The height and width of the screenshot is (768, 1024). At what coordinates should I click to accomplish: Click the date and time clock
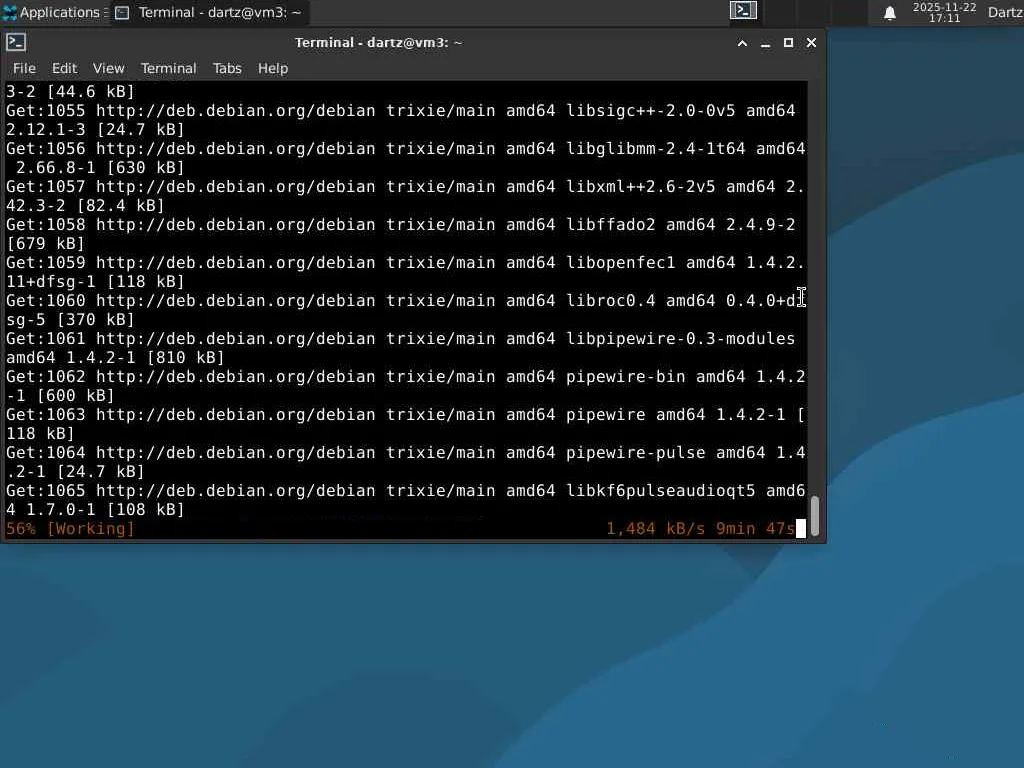point(944,12)
